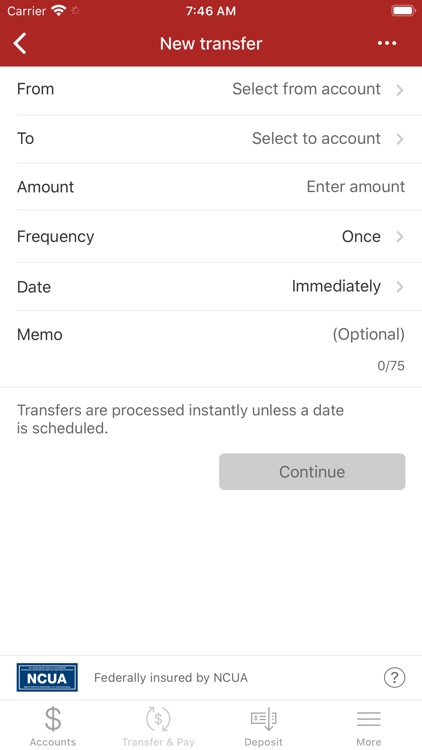Viewport: 422px width, 750px height.
Task: Open the three-dot options menu
Action: (x=387, y=44)
